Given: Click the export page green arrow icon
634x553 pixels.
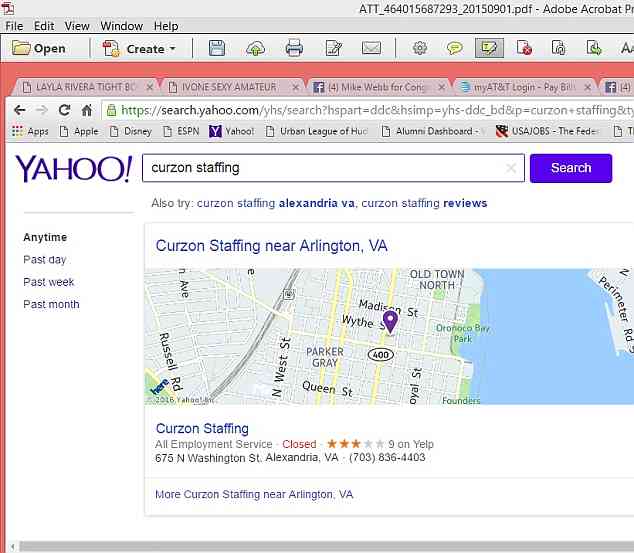Looking at the screenshot, I should point(594,48).
